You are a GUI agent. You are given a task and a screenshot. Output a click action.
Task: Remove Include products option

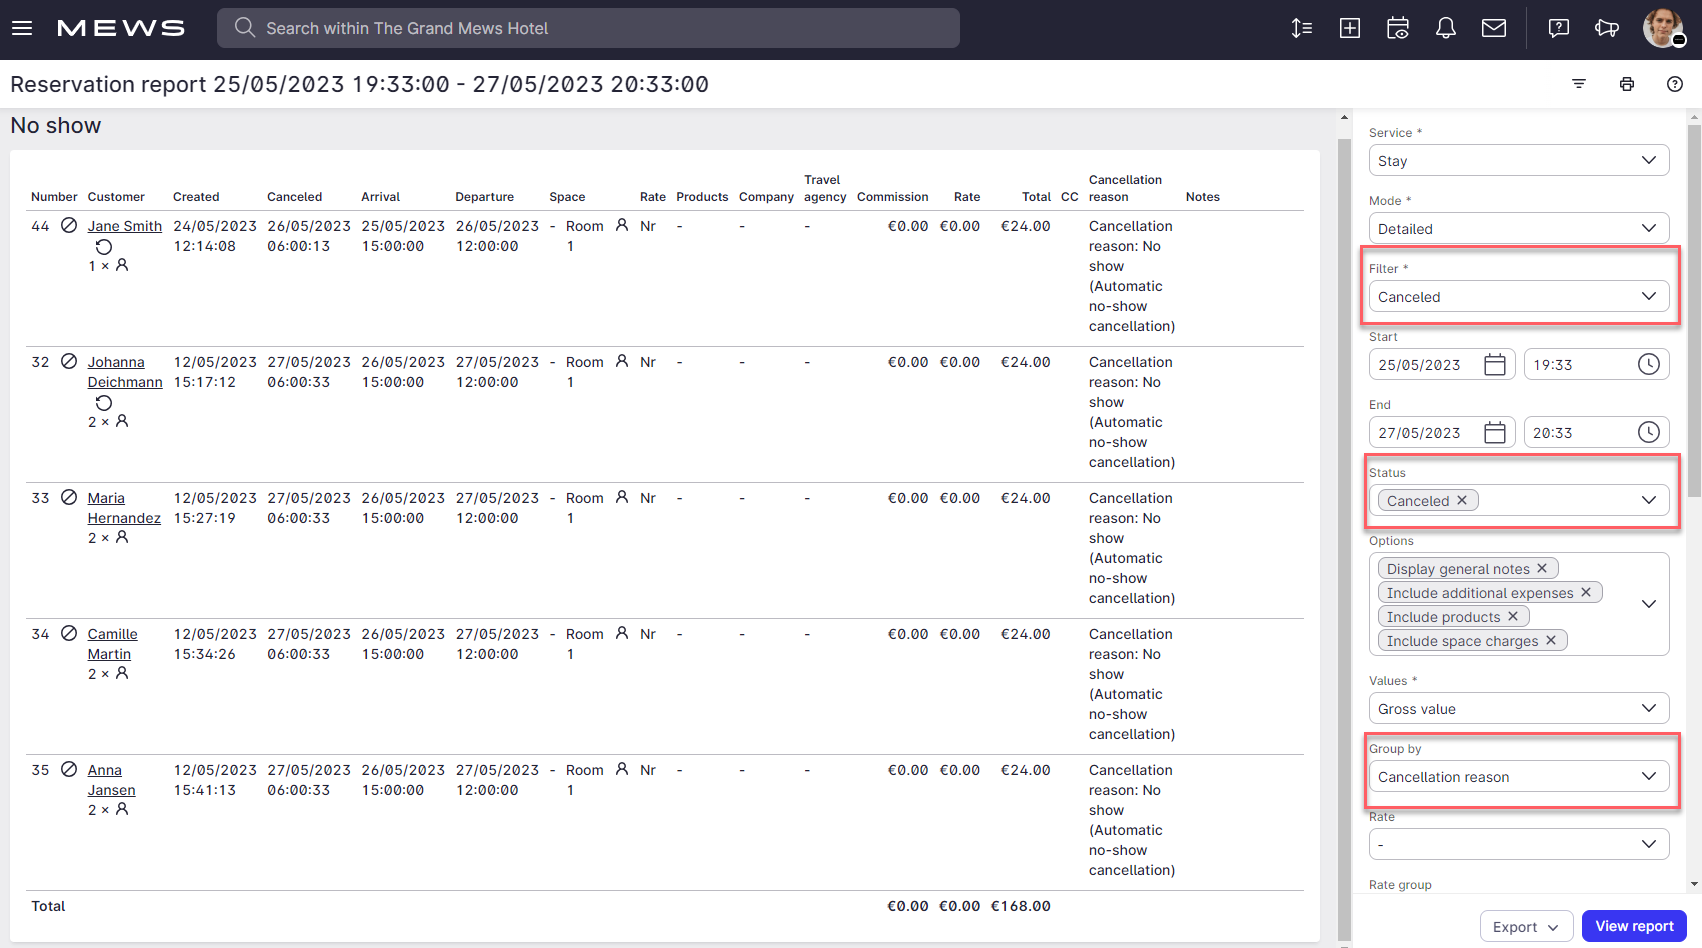click(x=1513, y=616)
